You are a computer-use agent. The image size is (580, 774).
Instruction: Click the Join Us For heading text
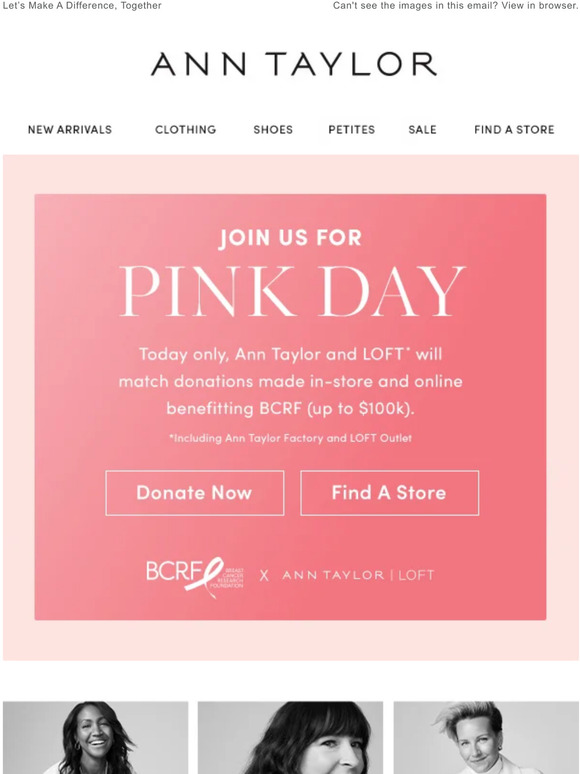click(x=290, y=237)
